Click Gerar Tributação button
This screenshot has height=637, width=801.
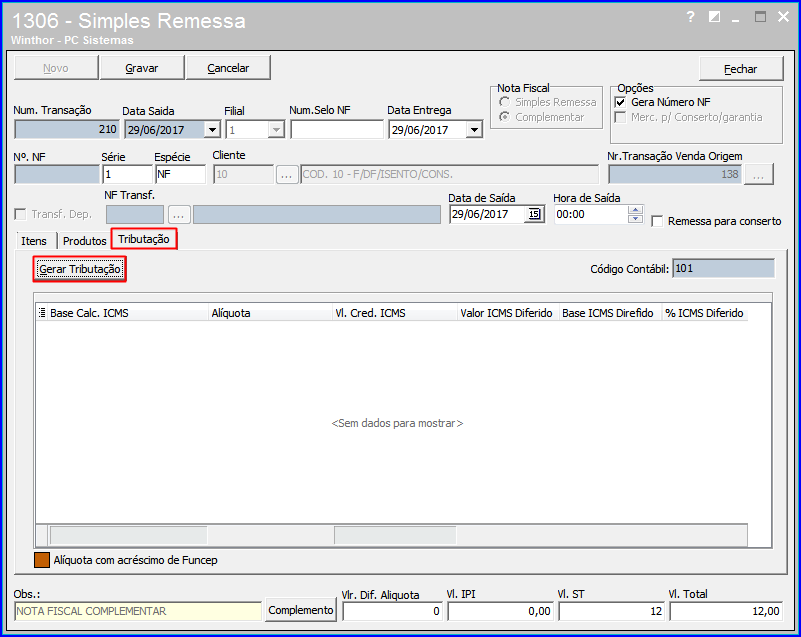point(80,269)
